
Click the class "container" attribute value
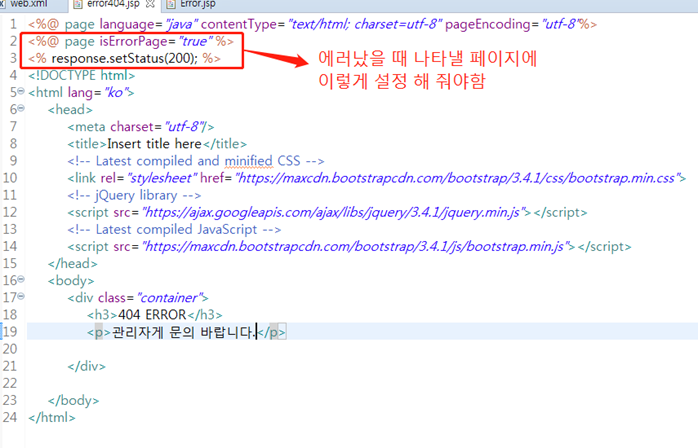click(170, 298)
